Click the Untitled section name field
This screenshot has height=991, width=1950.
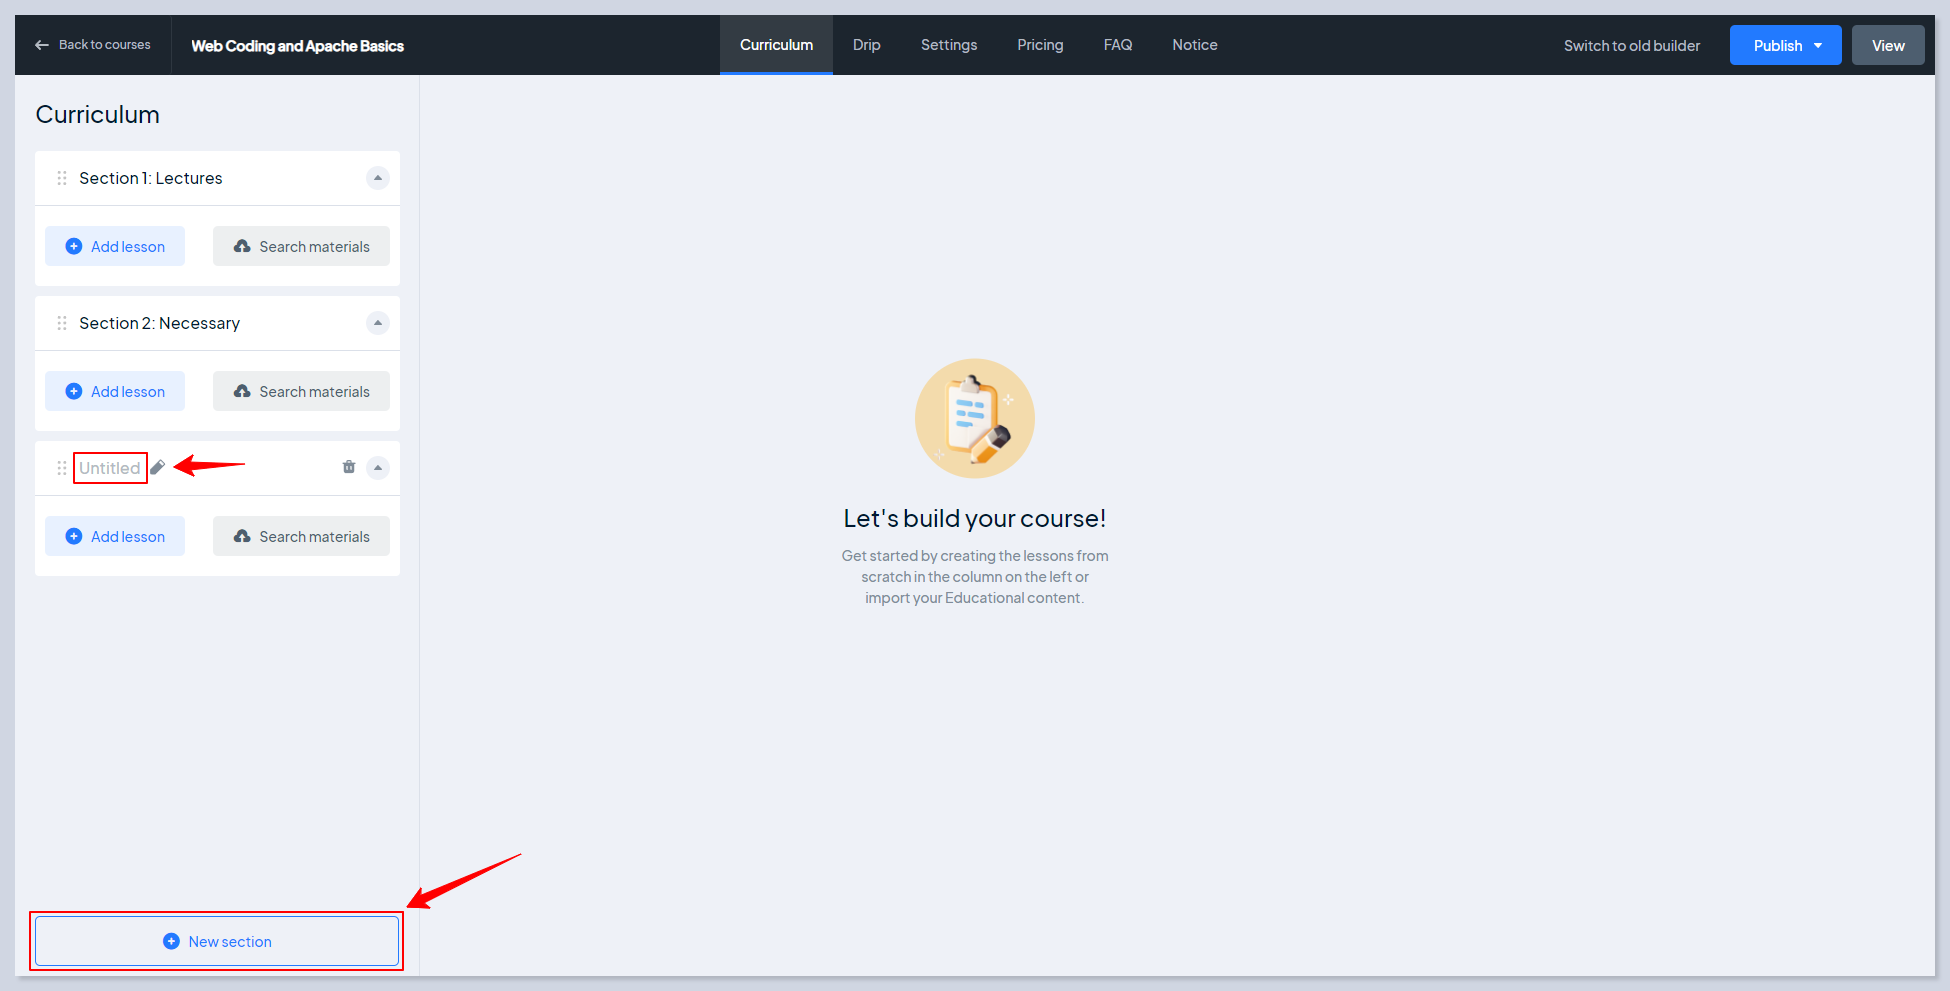[x=110, y=468]
